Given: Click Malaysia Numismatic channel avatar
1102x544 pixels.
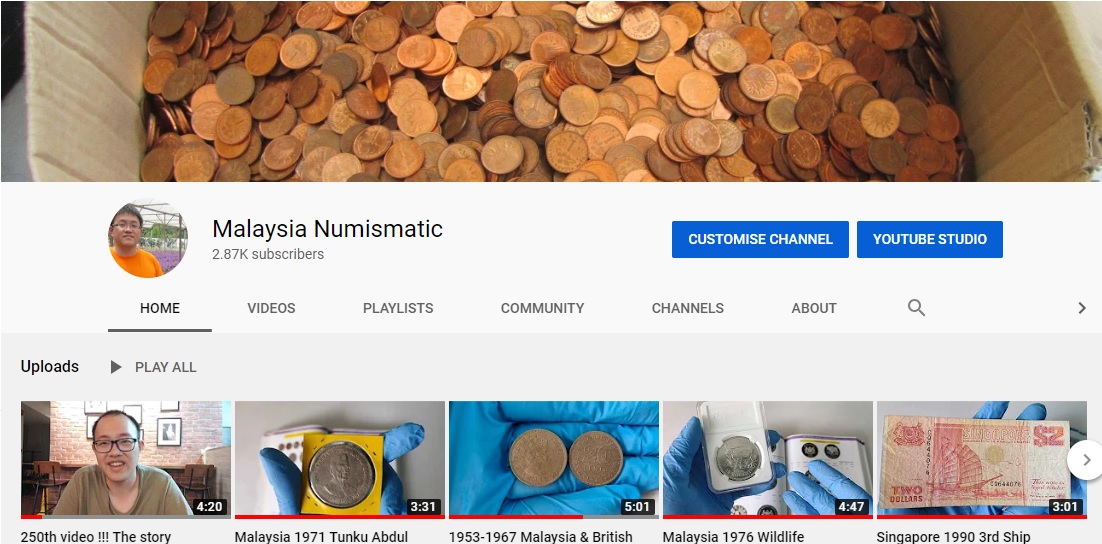Looking at the screenshot, I should (148, 238).
